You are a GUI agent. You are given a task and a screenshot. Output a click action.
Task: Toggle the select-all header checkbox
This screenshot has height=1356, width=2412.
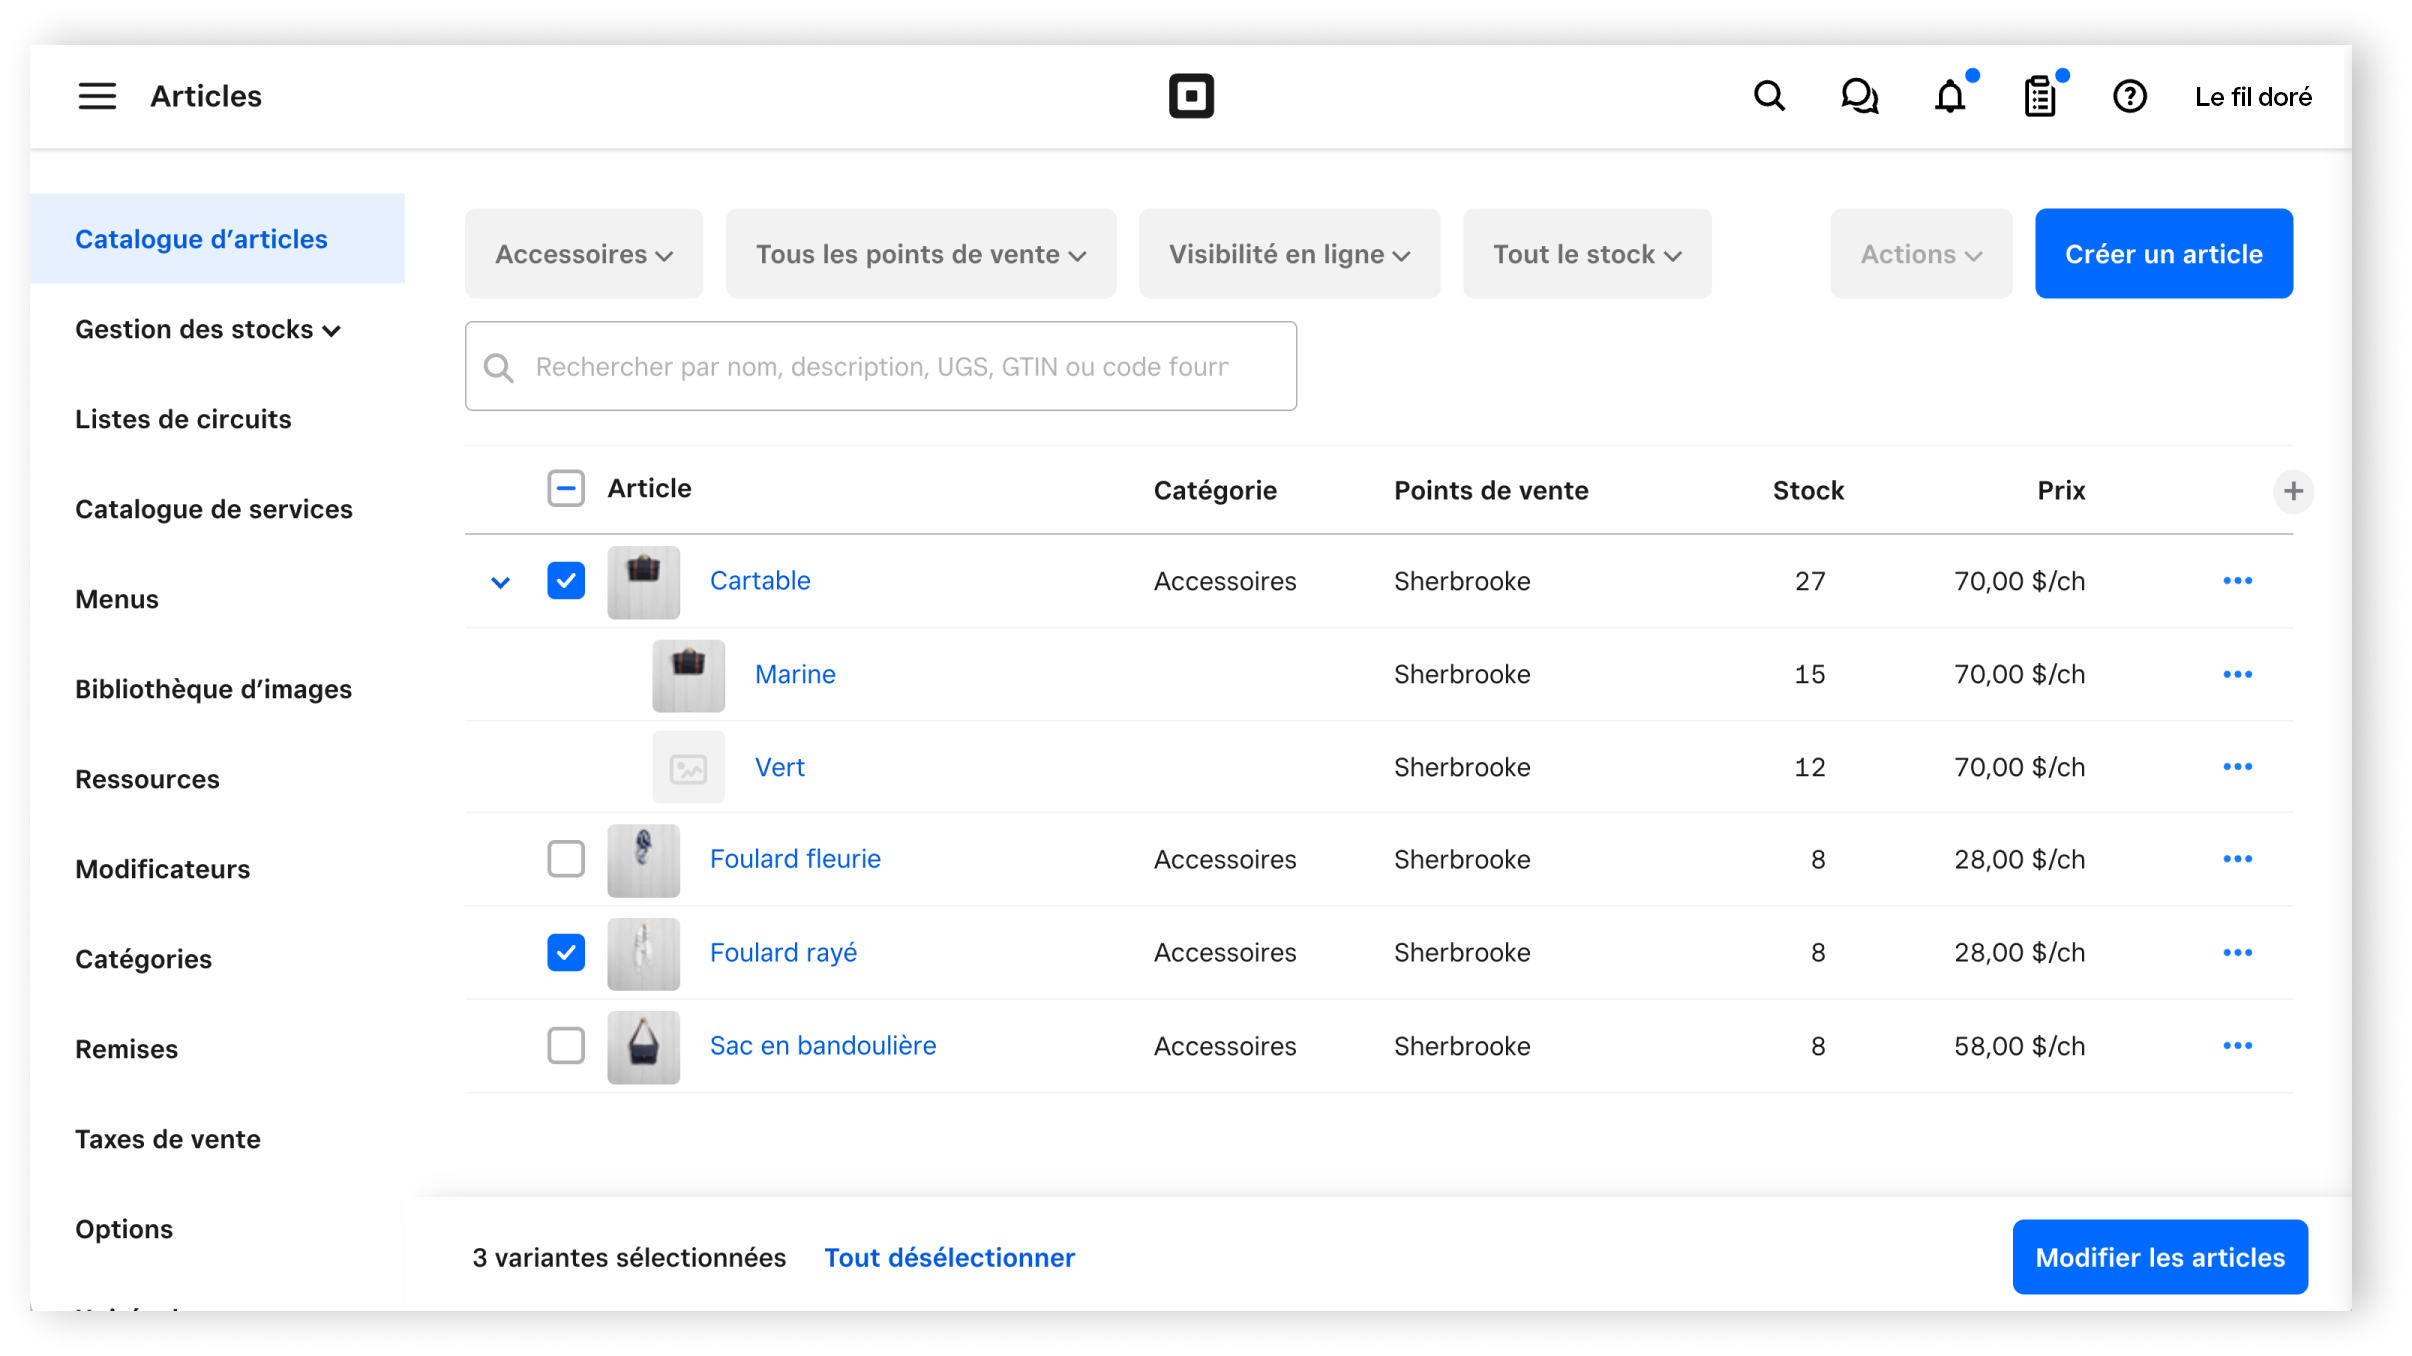click(x=566, y=489)
